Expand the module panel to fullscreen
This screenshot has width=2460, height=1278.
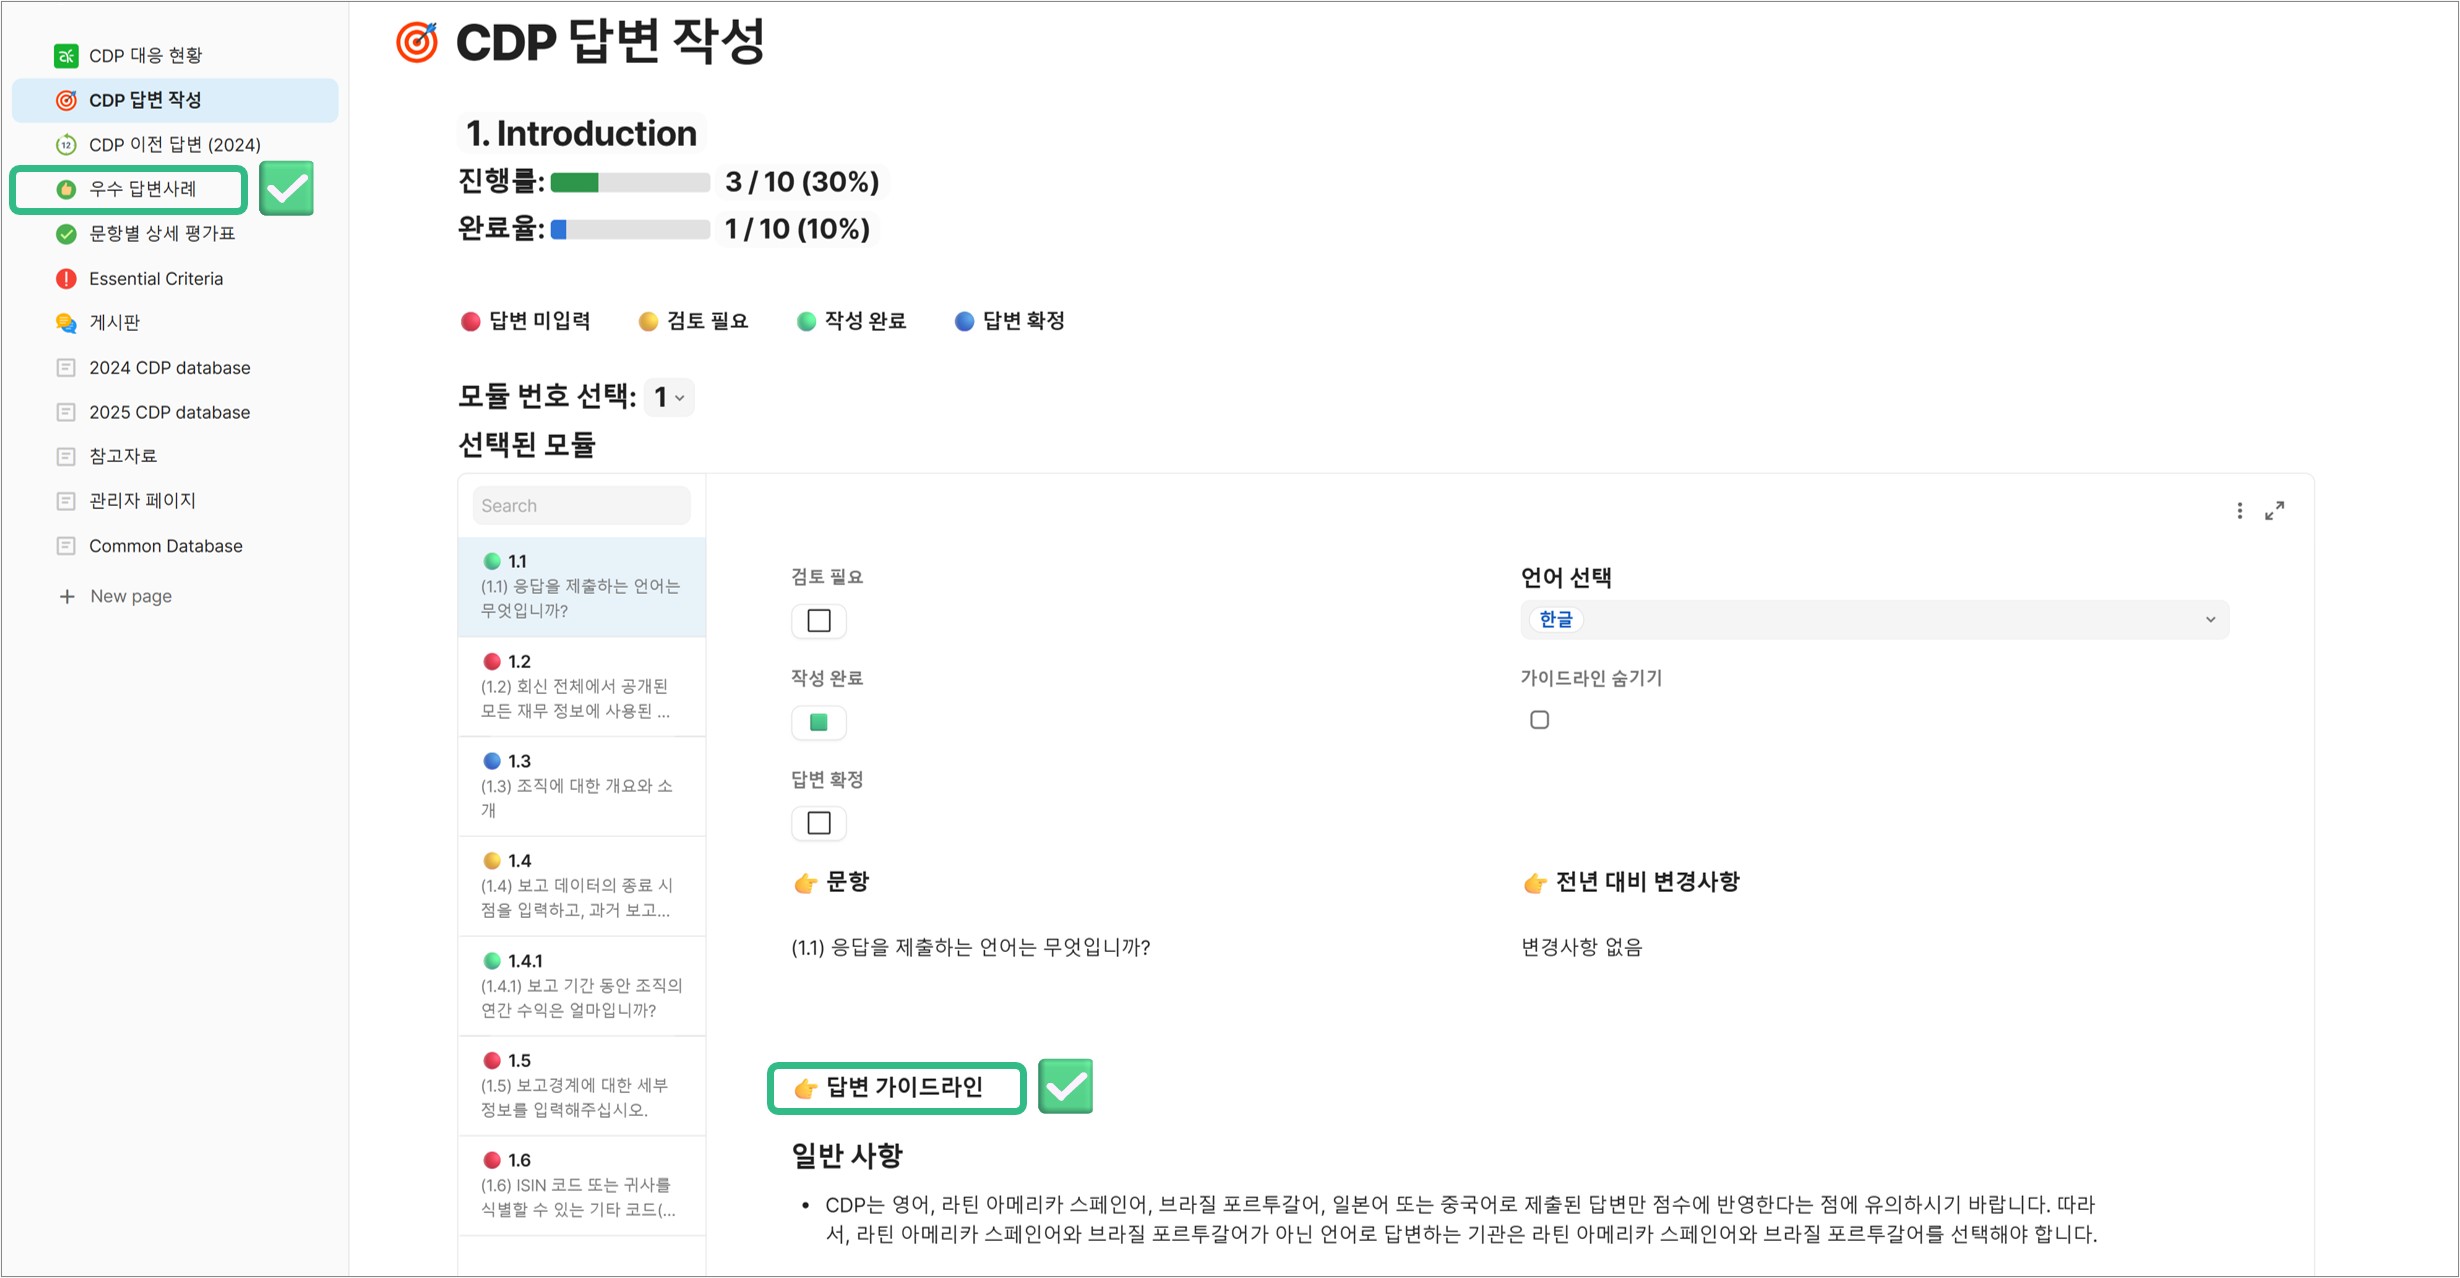coord(2275,511)
